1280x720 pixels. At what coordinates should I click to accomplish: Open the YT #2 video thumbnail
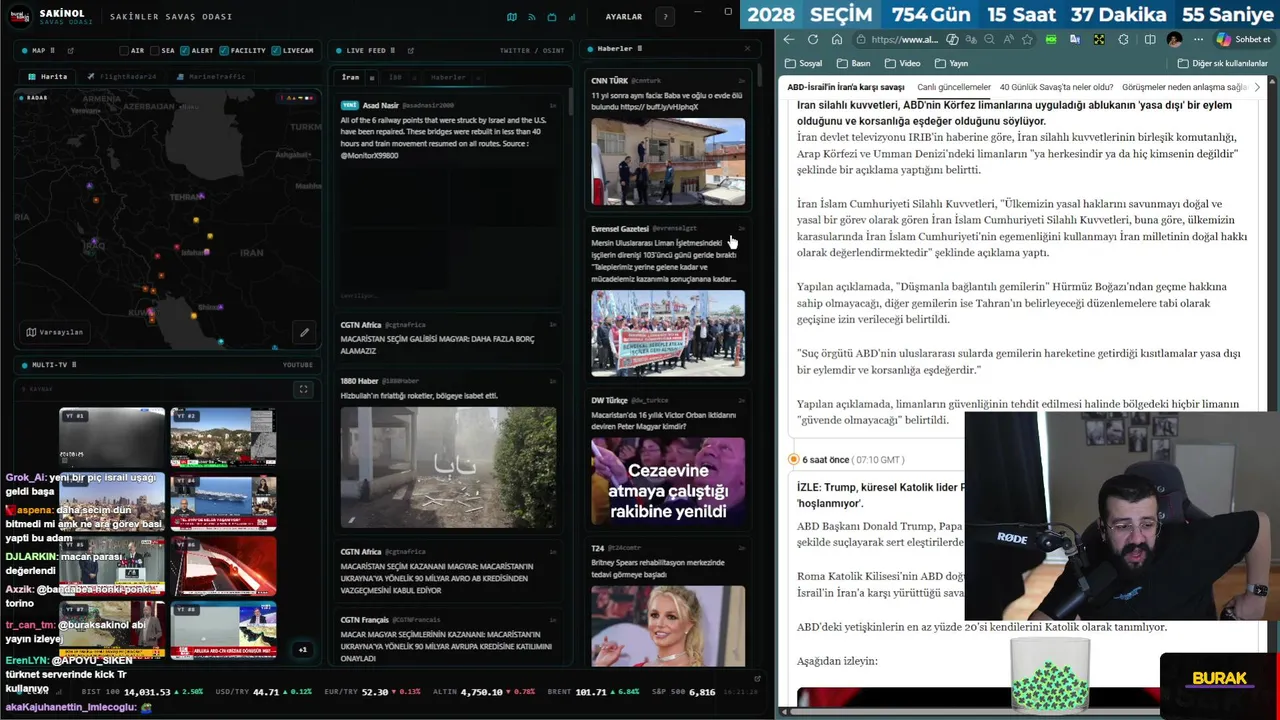coord(223,435)
